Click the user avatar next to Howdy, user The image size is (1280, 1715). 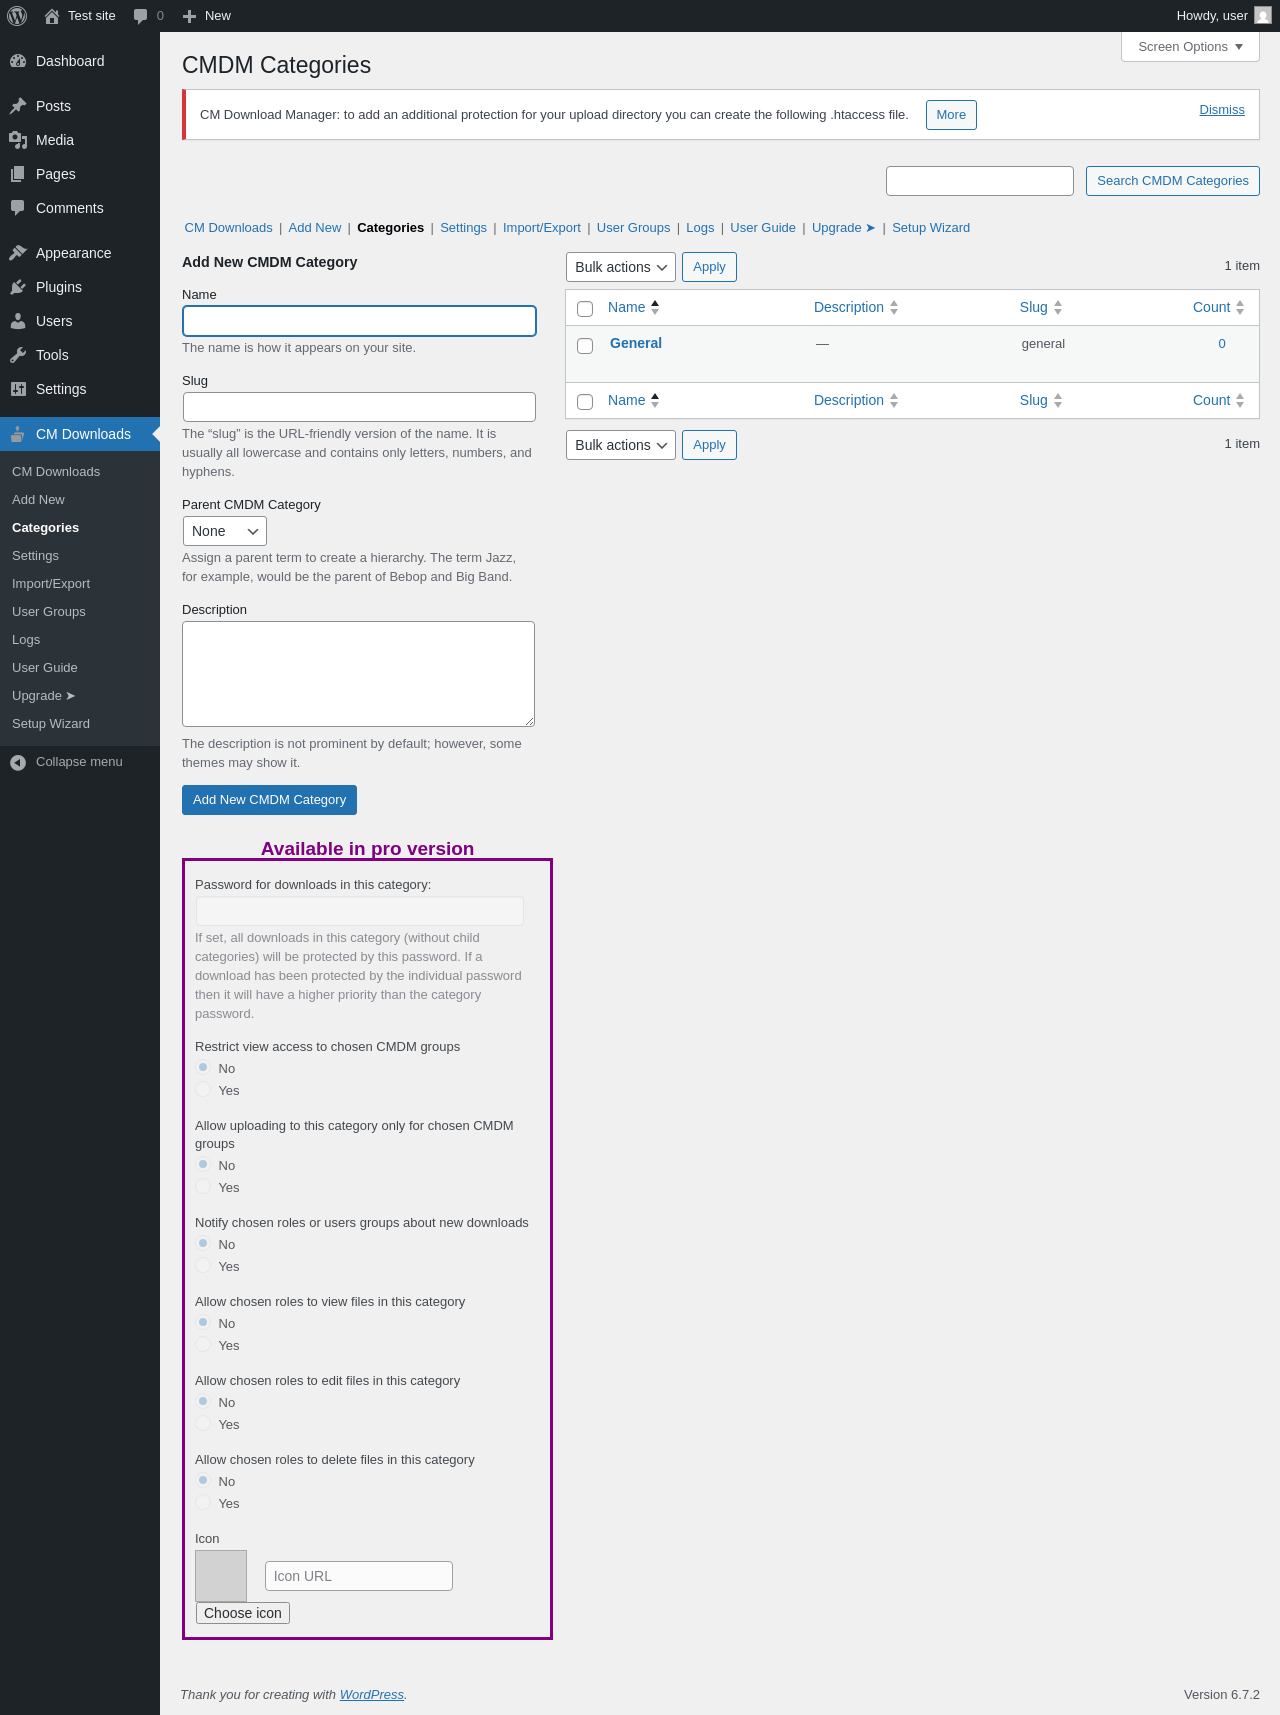pyautogui.click(x=1263, y=16)
